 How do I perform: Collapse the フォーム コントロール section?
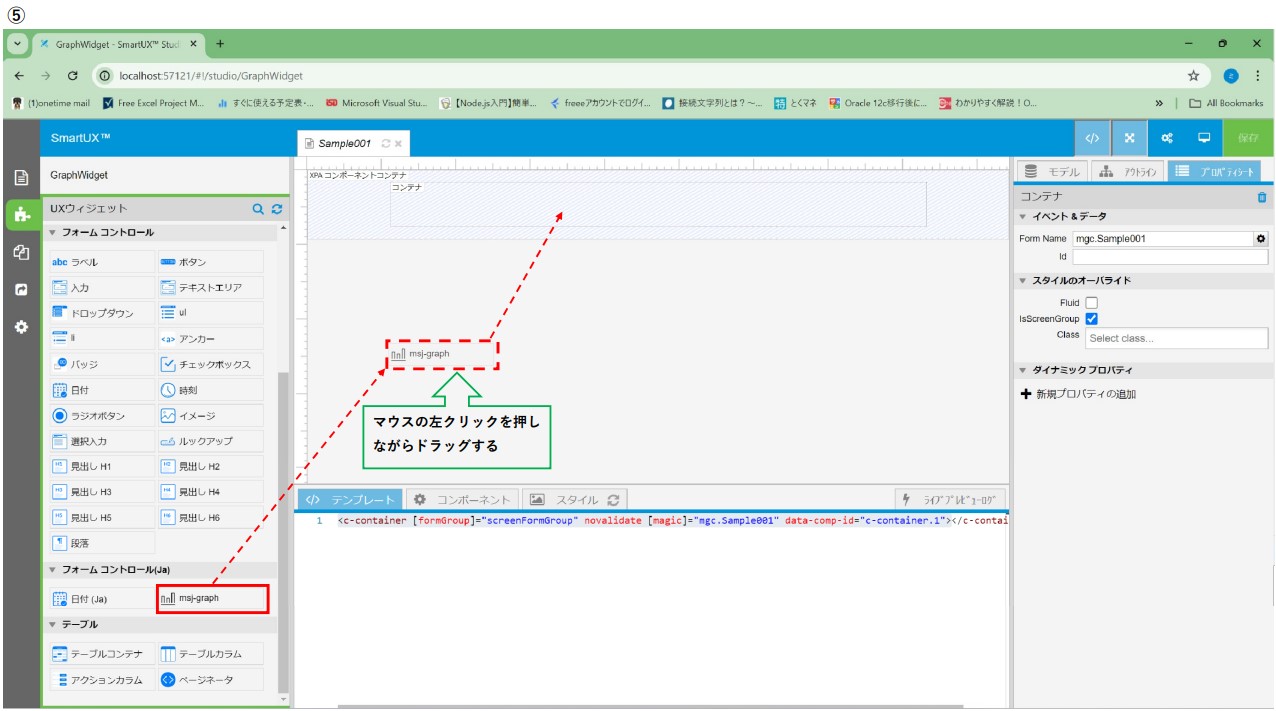pyautogui.click(x=53, y=233)
